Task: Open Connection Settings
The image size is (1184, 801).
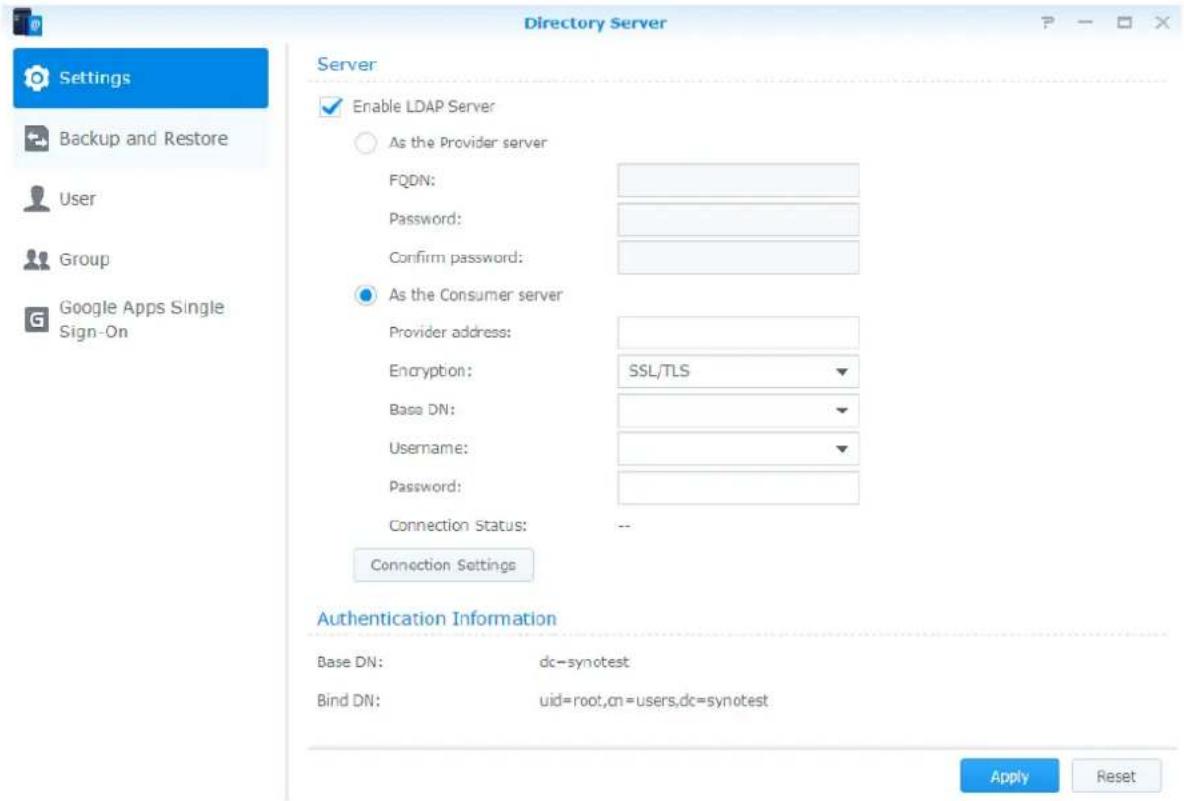Action: pos(443,565)
